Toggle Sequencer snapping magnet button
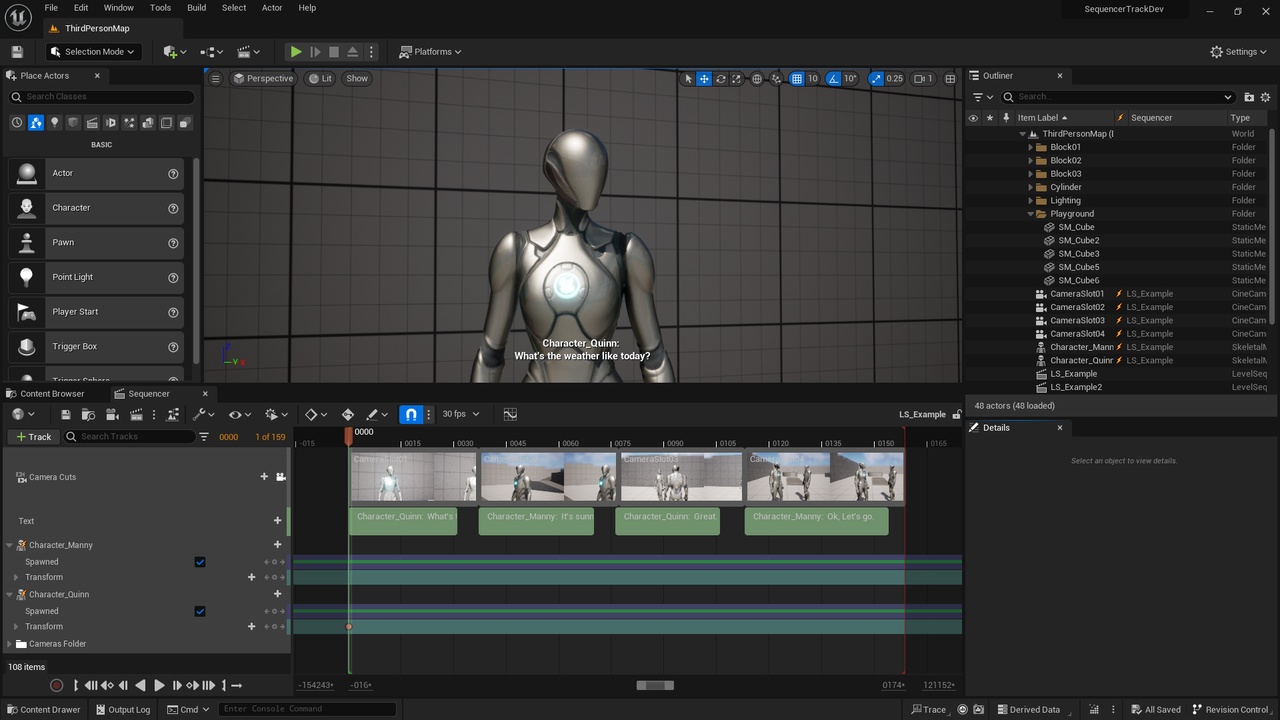The image size is (1280, 720). tap(410, 414)
